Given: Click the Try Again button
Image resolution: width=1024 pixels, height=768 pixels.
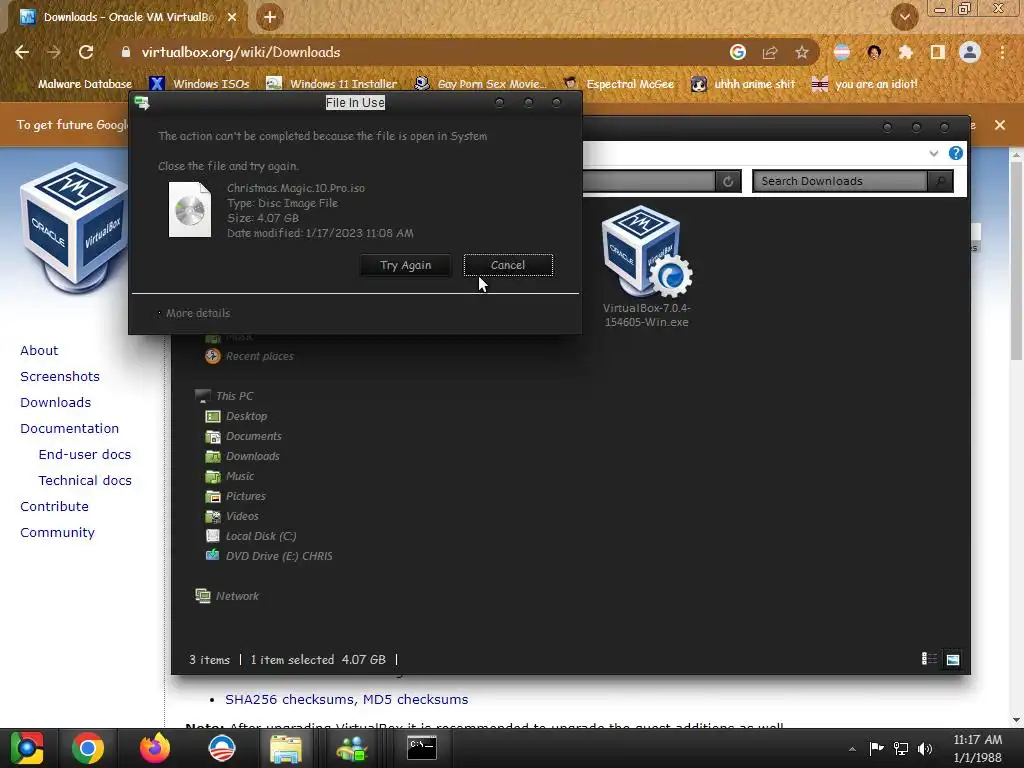Looking at the screenshot, I should 406,265.
